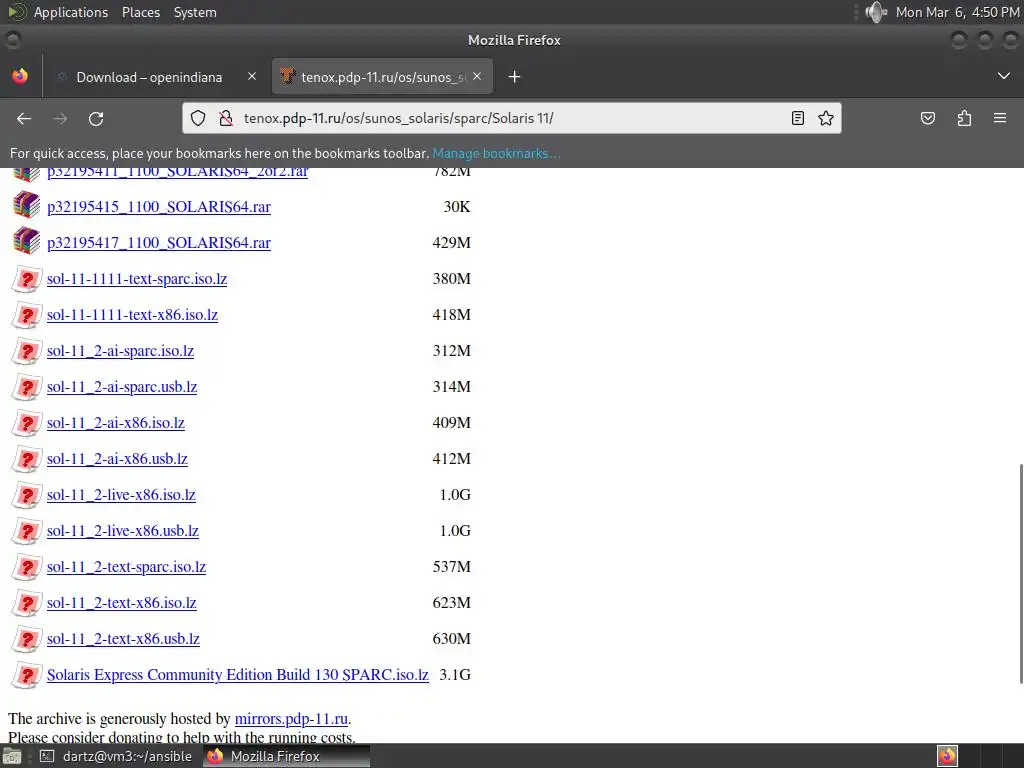Switch to the dartz@vm3:~/ansible terminal taskbar item
The height and width of the screenshot is (768, 1024).
[116, 756]
